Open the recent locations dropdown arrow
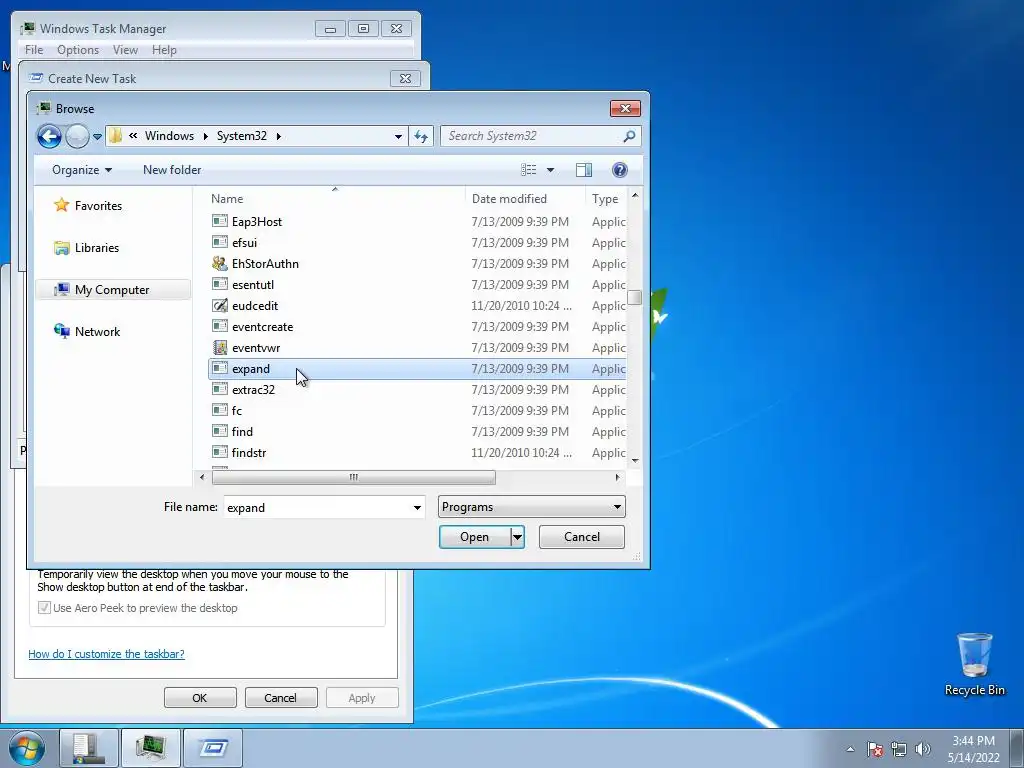Image resolution: width=1024 pixels, height=768 pixels. pos(97,136)
